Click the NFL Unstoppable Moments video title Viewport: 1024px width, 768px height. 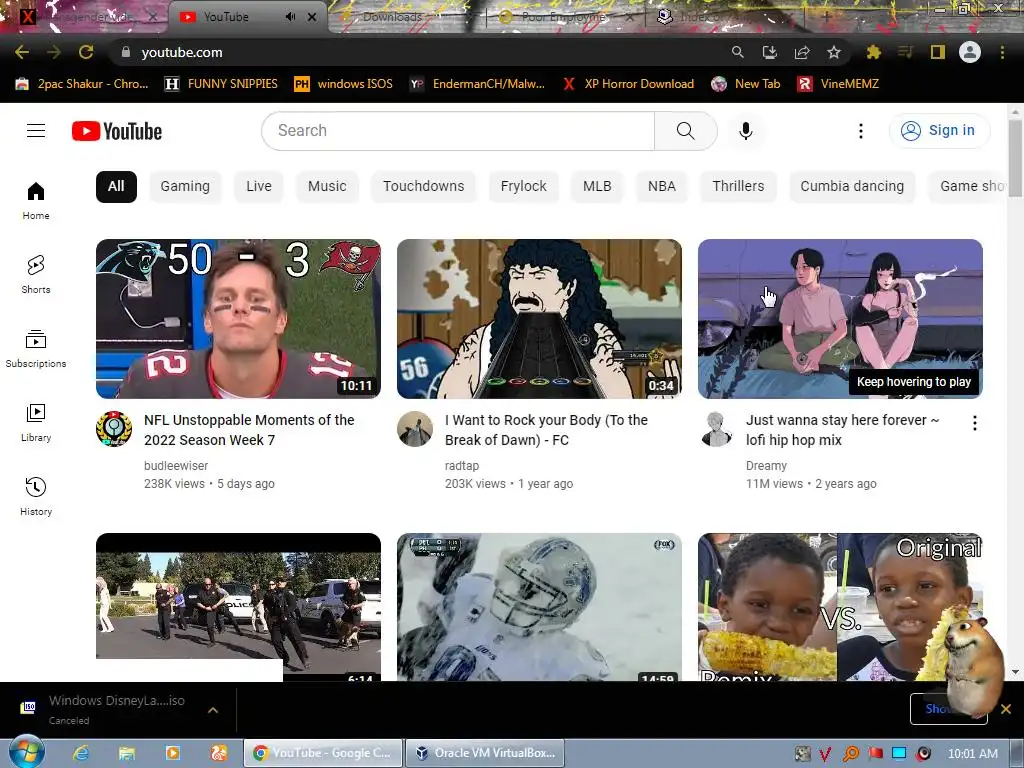click(249, 430)
